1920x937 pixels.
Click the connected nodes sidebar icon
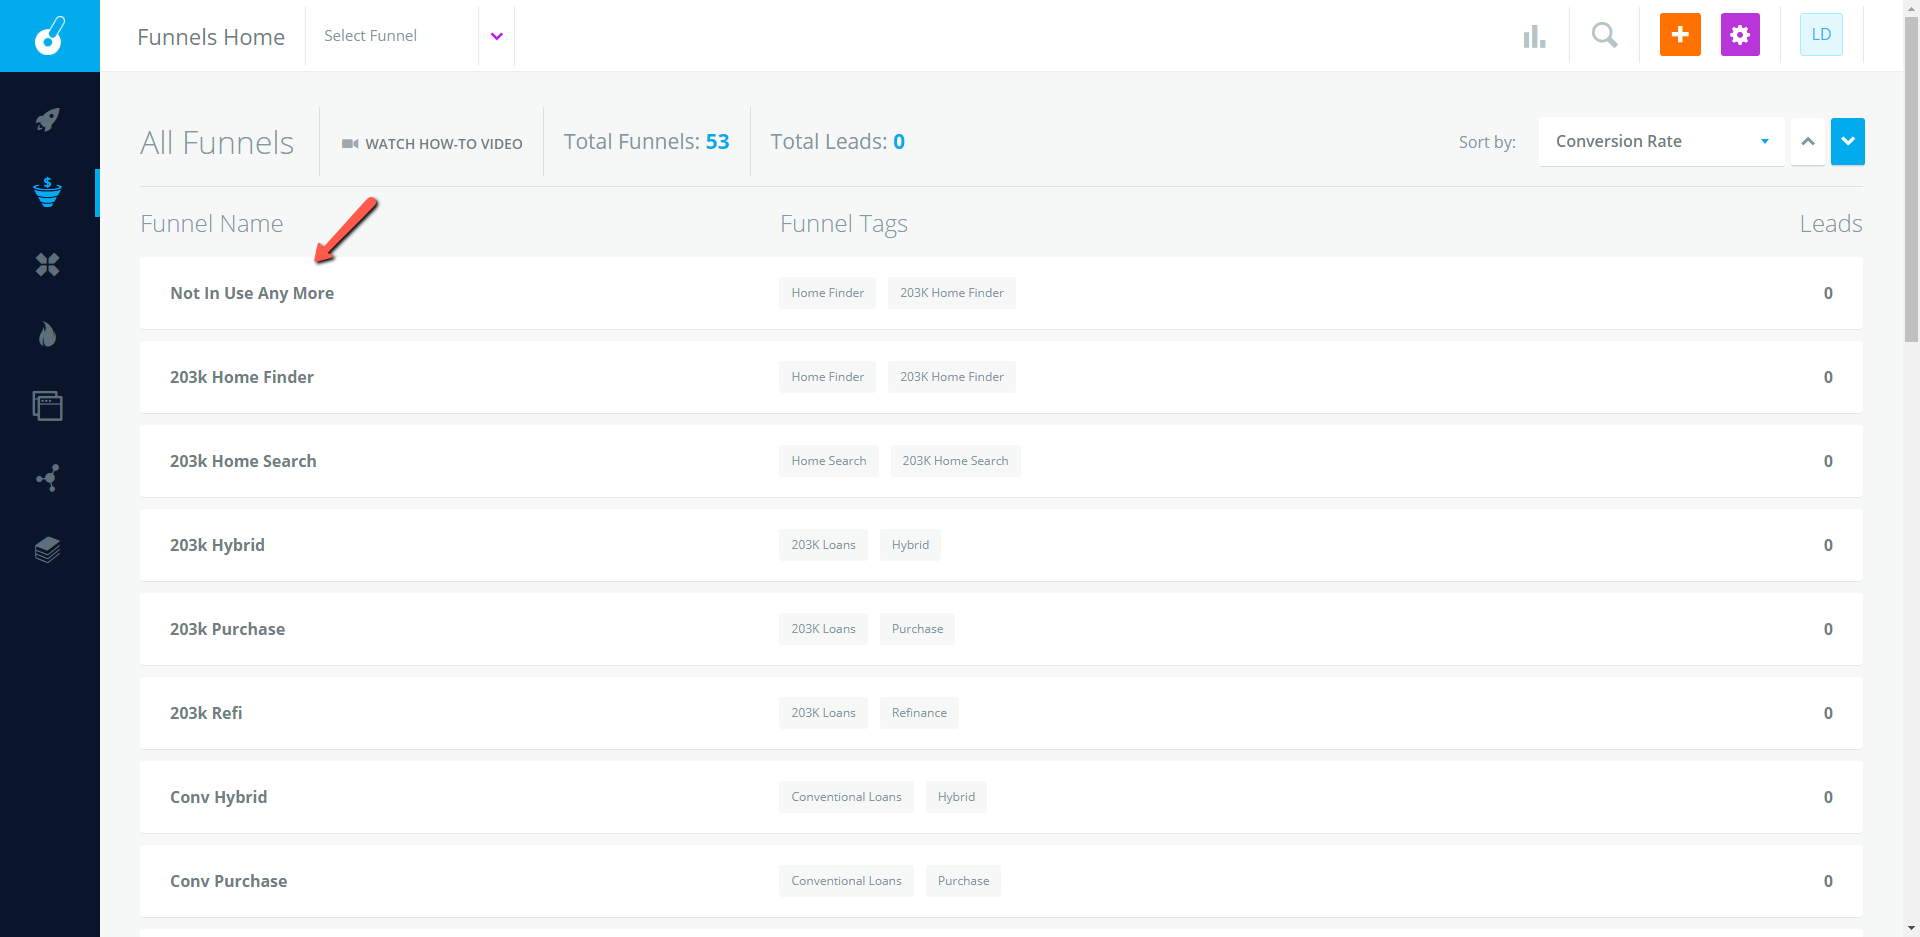click(47, 478)
